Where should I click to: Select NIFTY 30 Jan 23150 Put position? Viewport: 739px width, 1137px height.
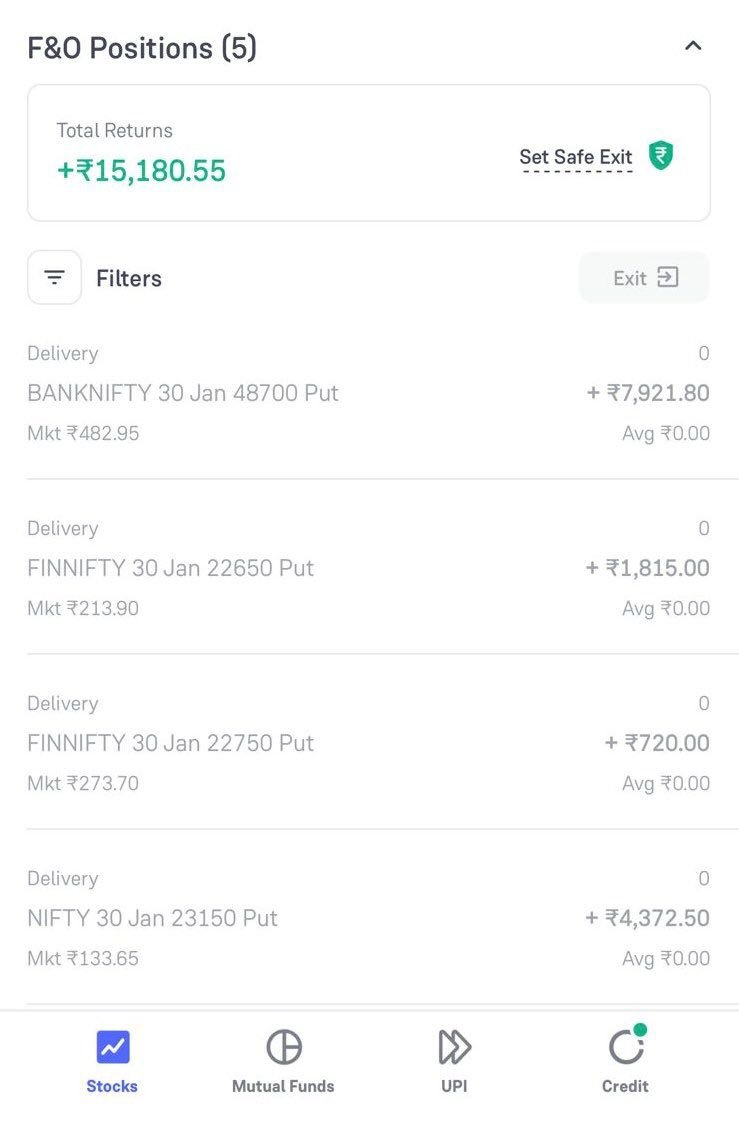tap(368, 918)
